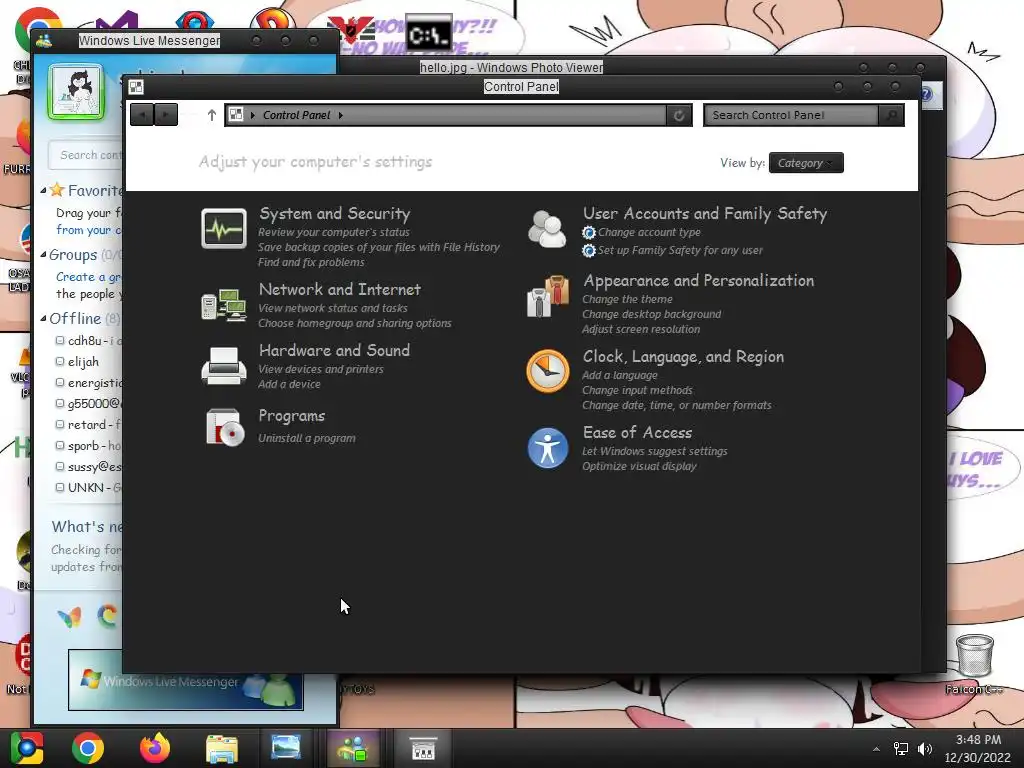Open Network and Internet category
1024x768 pixels.
[x=340, y=289]
